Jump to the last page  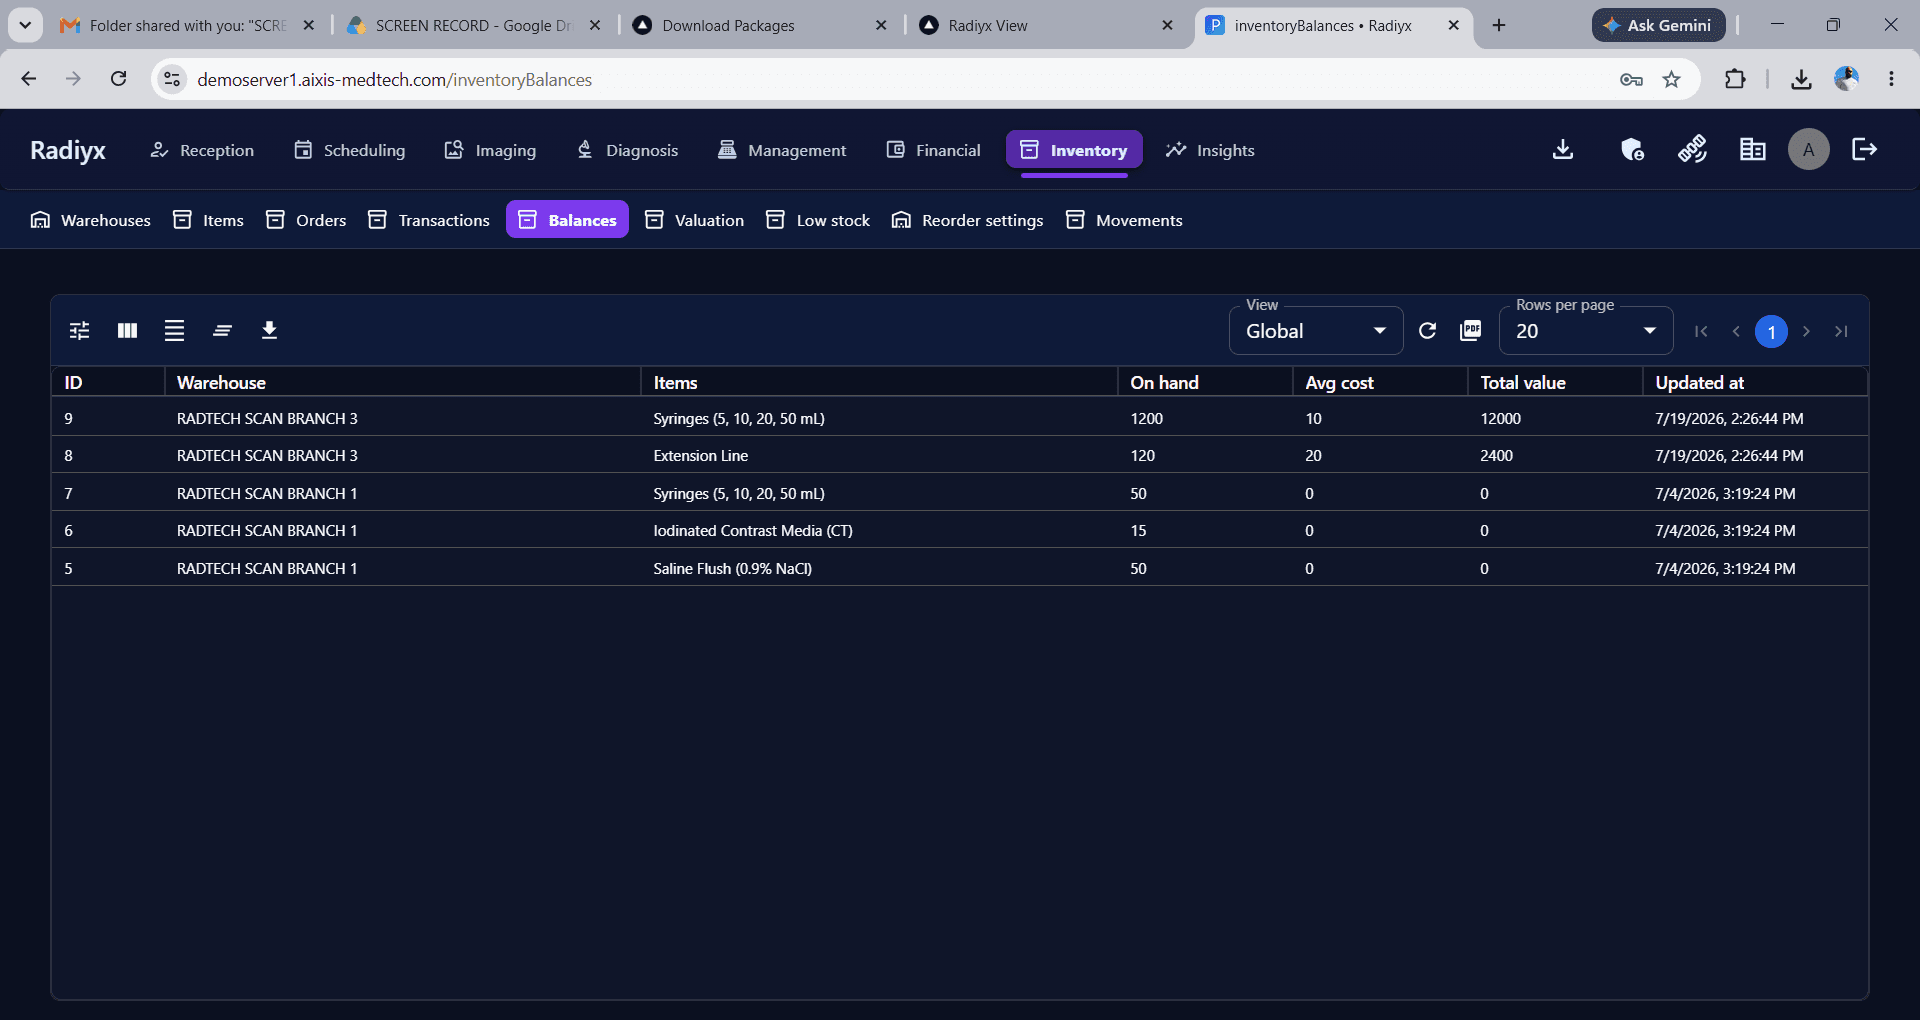(x=1841, y=331)
